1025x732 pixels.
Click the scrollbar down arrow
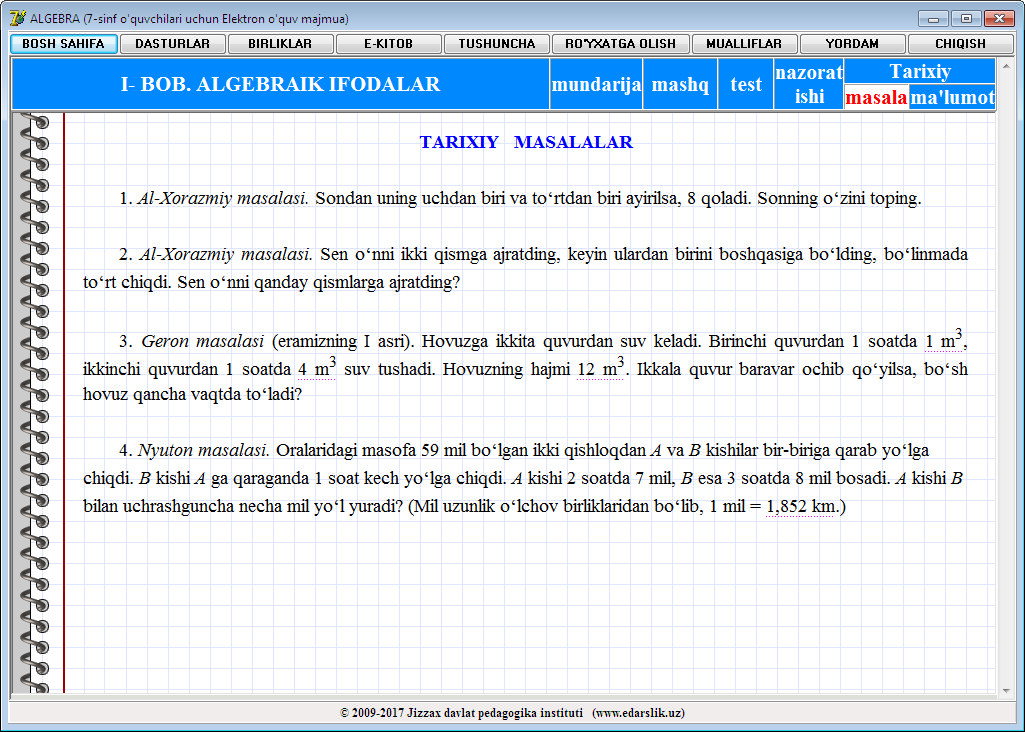1008,688
